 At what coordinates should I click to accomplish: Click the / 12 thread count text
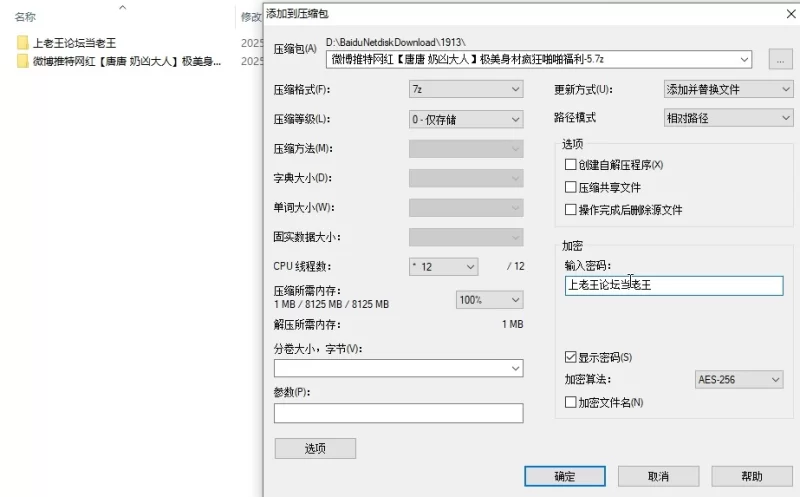[x=515, y=266]
